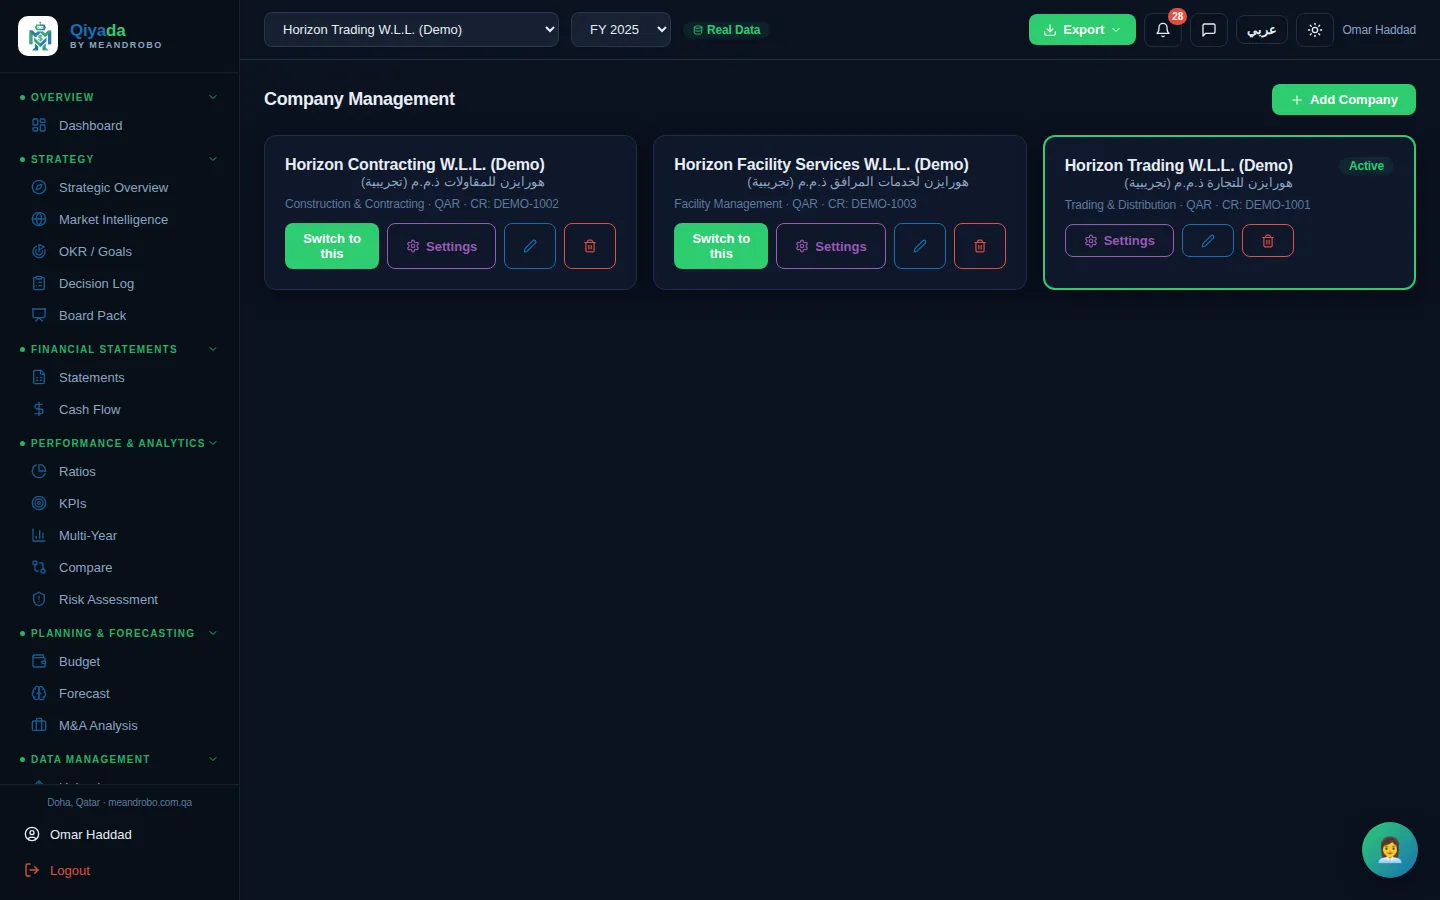Toggle light/dark theme sun icon

pyautogui.click(x=1315, y=30)
